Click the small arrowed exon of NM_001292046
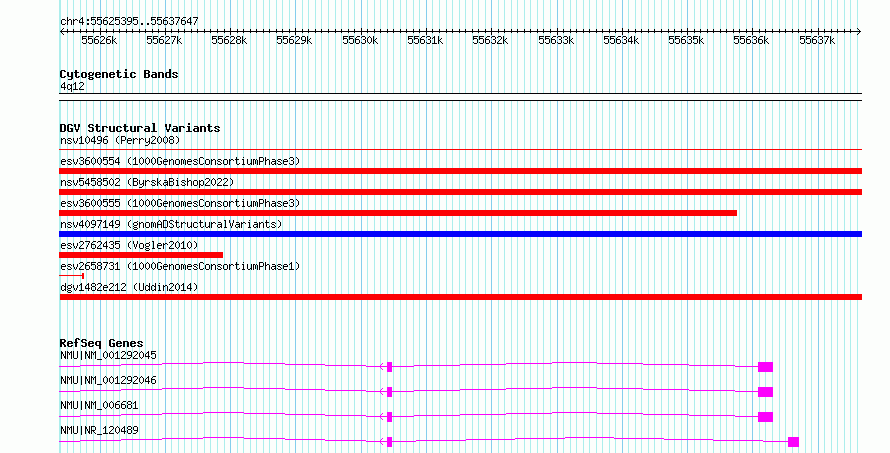Screen dimensions: 890x453 (x=389, y=392)
